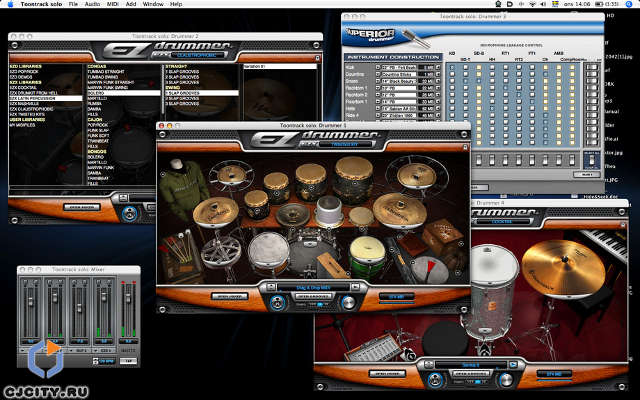Viewport: 640px width, 400px height.
Task: Hit the clear cocktail drum in the Drummer 4 window
Action: [x=491, y=291]
